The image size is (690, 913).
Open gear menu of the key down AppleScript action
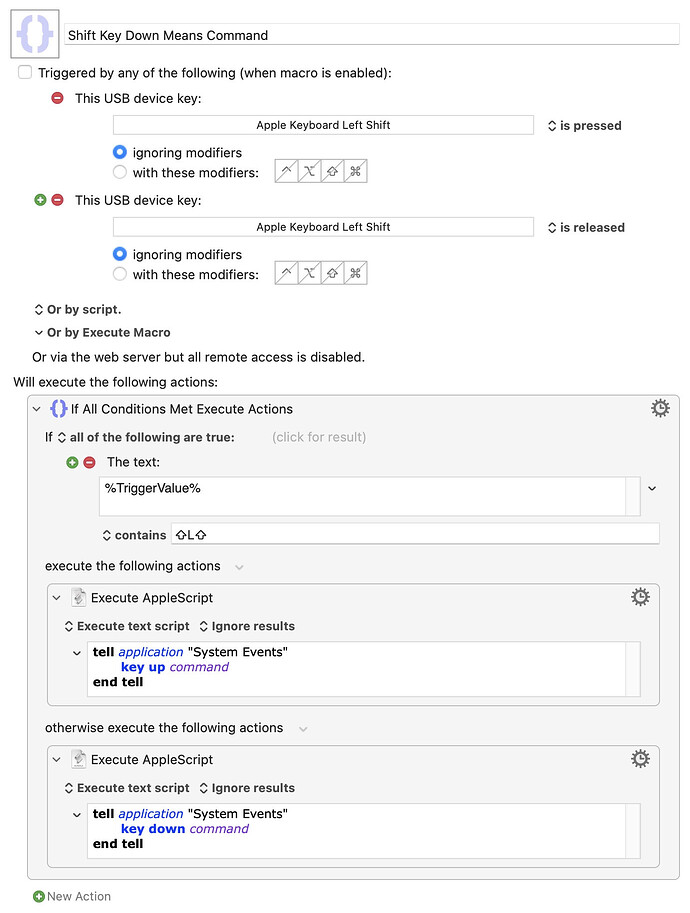(640, 759)
